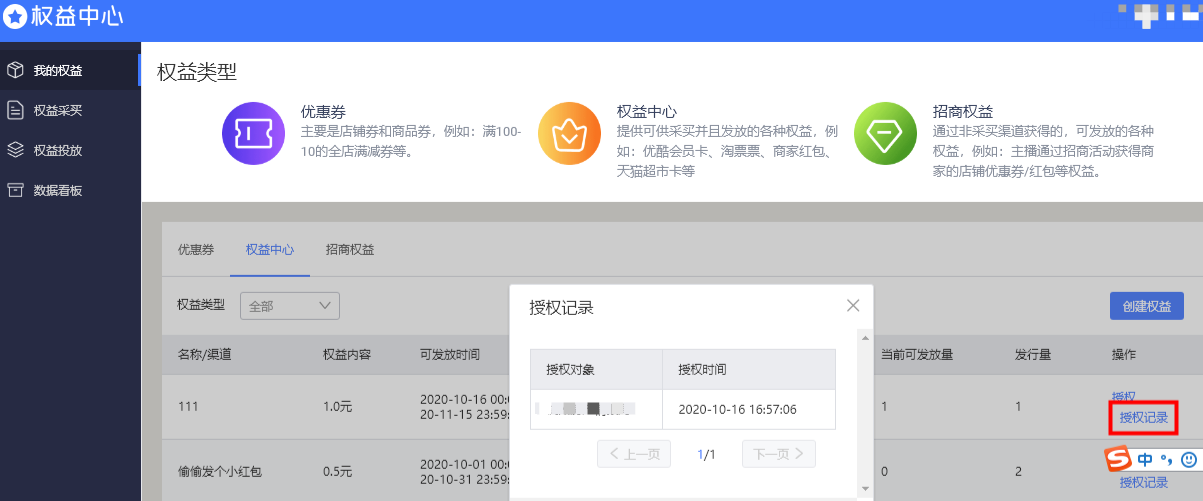Click the 可发放时间 column header
Viewport: 1203px width, 501px height.
(x=450, y=355)
